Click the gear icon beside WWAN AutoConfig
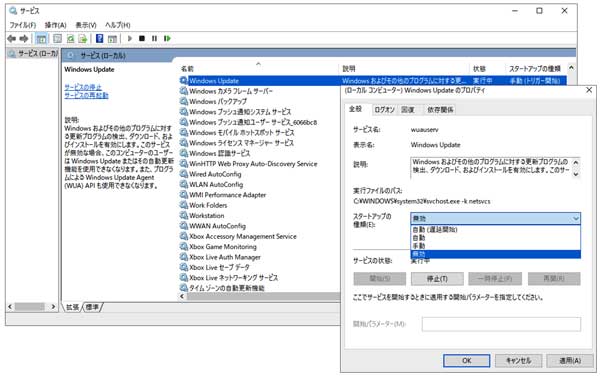The image size is (600, 377). click(x=184, y=226)
